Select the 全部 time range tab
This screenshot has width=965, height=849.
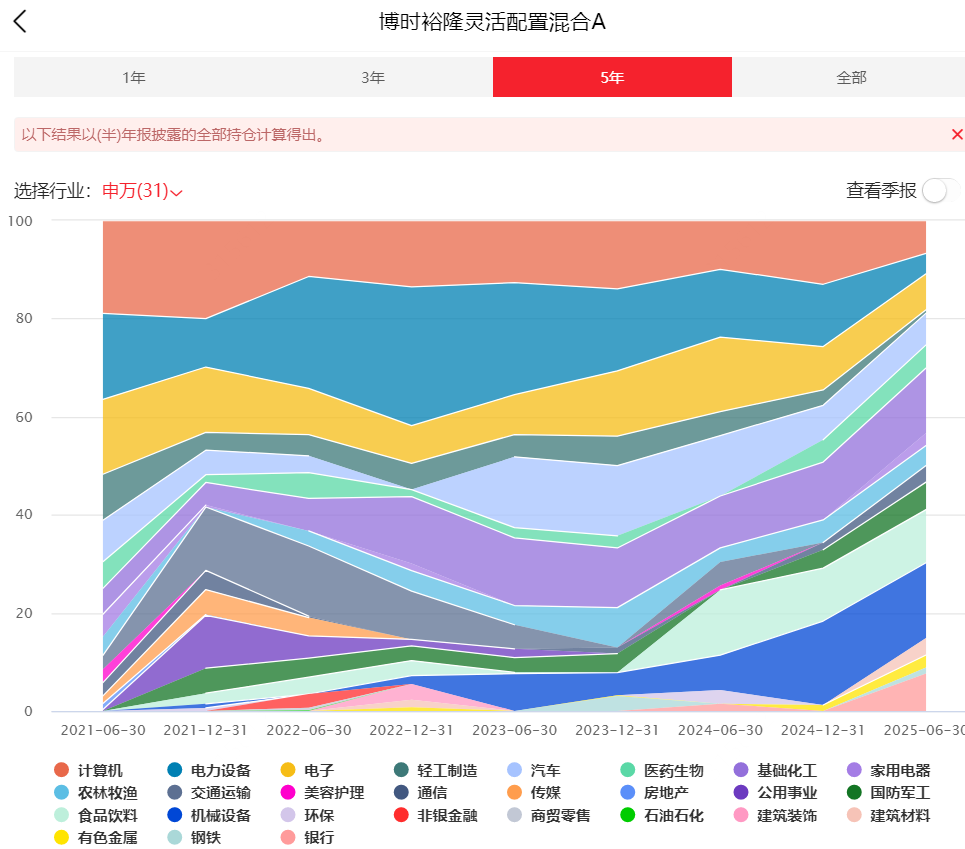click(851, 78)
